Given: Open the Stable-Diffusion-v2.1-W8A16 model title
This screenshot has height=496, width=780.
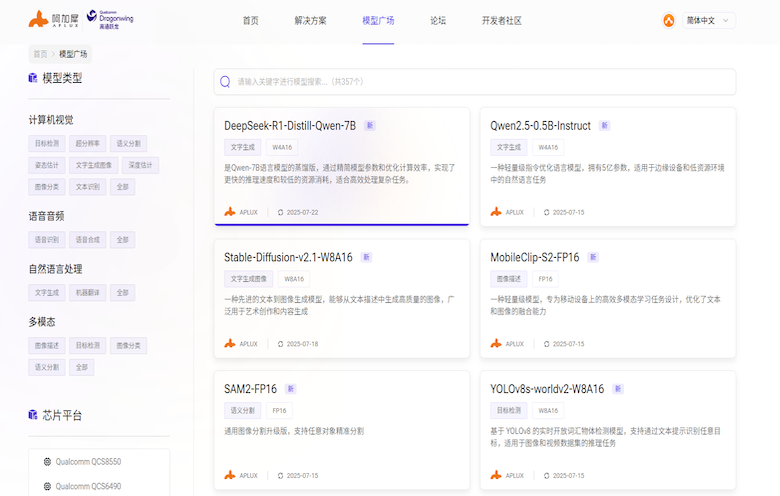Looking at the screenshot, I should [288, 257].
